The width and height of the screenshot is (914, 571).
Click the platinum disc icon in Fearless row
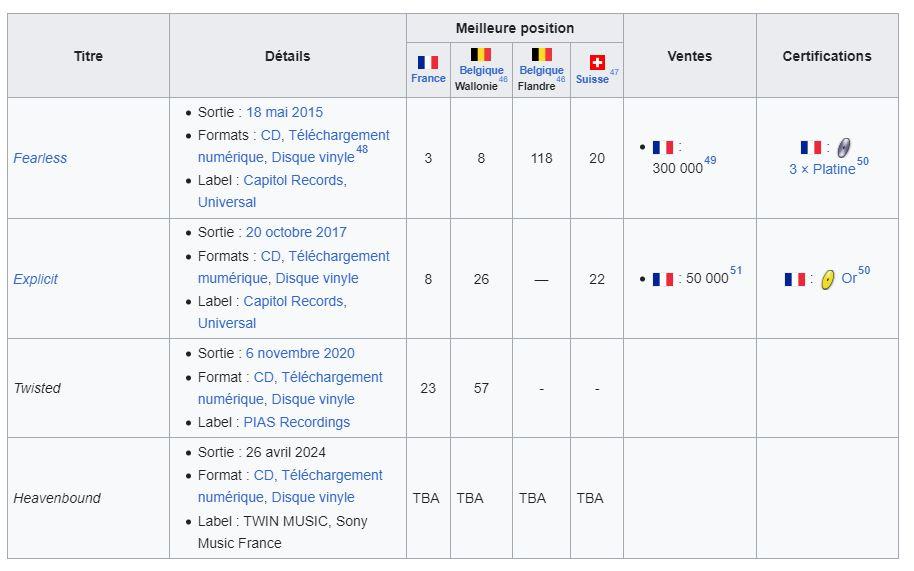(843, 148)
